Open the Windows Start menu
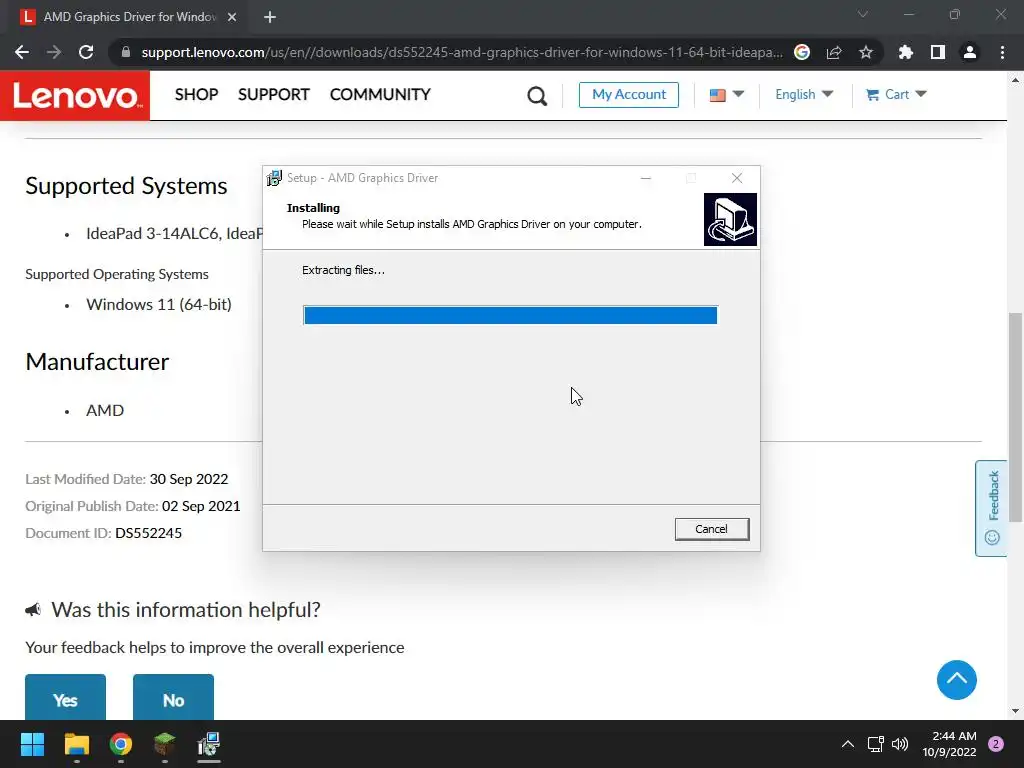This screenshot has width=1024, height=768. [x=32, y=744]
